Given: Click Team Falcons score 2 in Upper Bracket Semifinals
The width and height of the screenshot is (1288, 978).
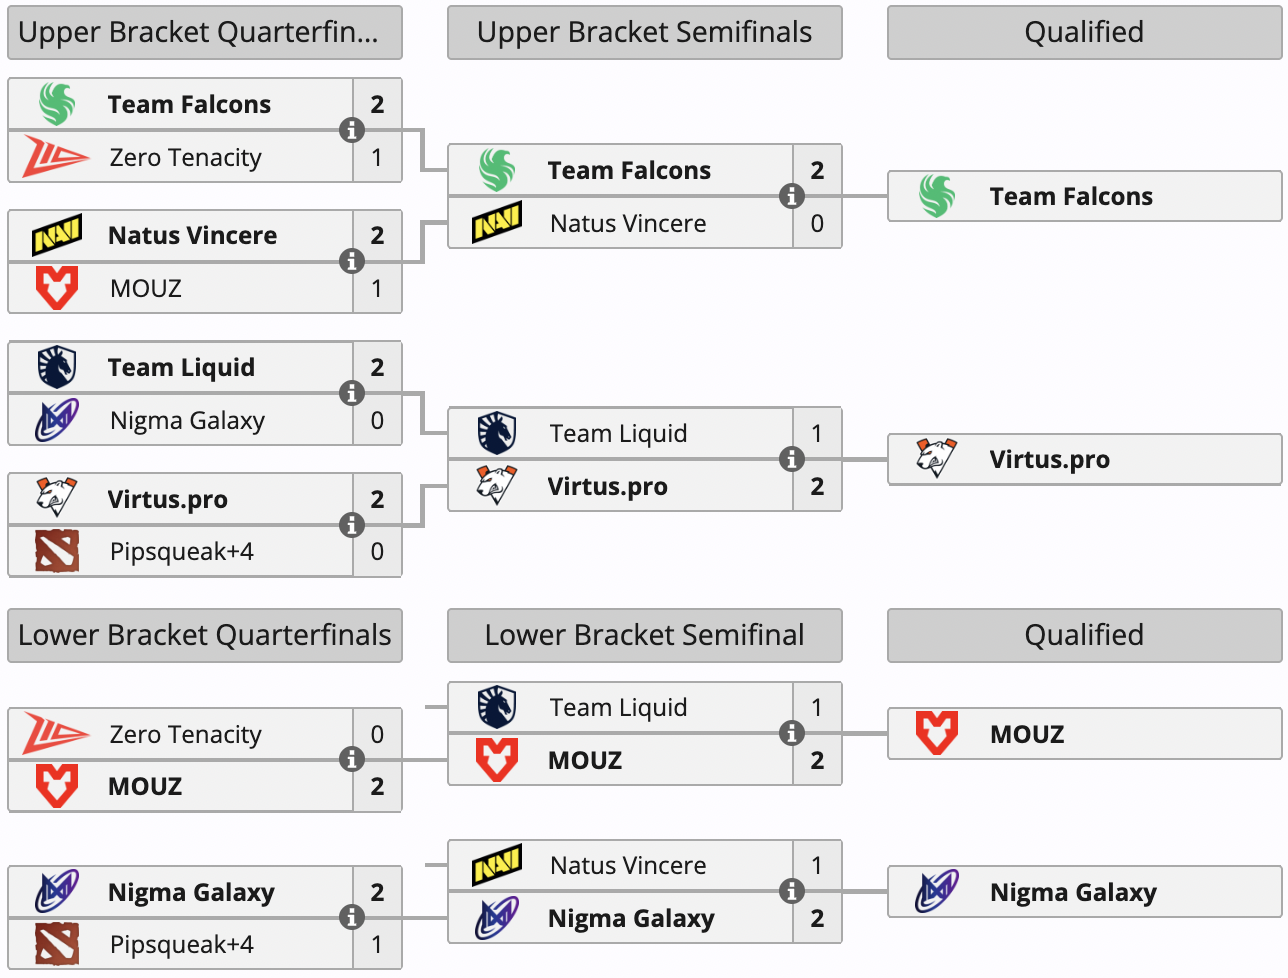Looking at the screenshot, I should tap(817, 170).
